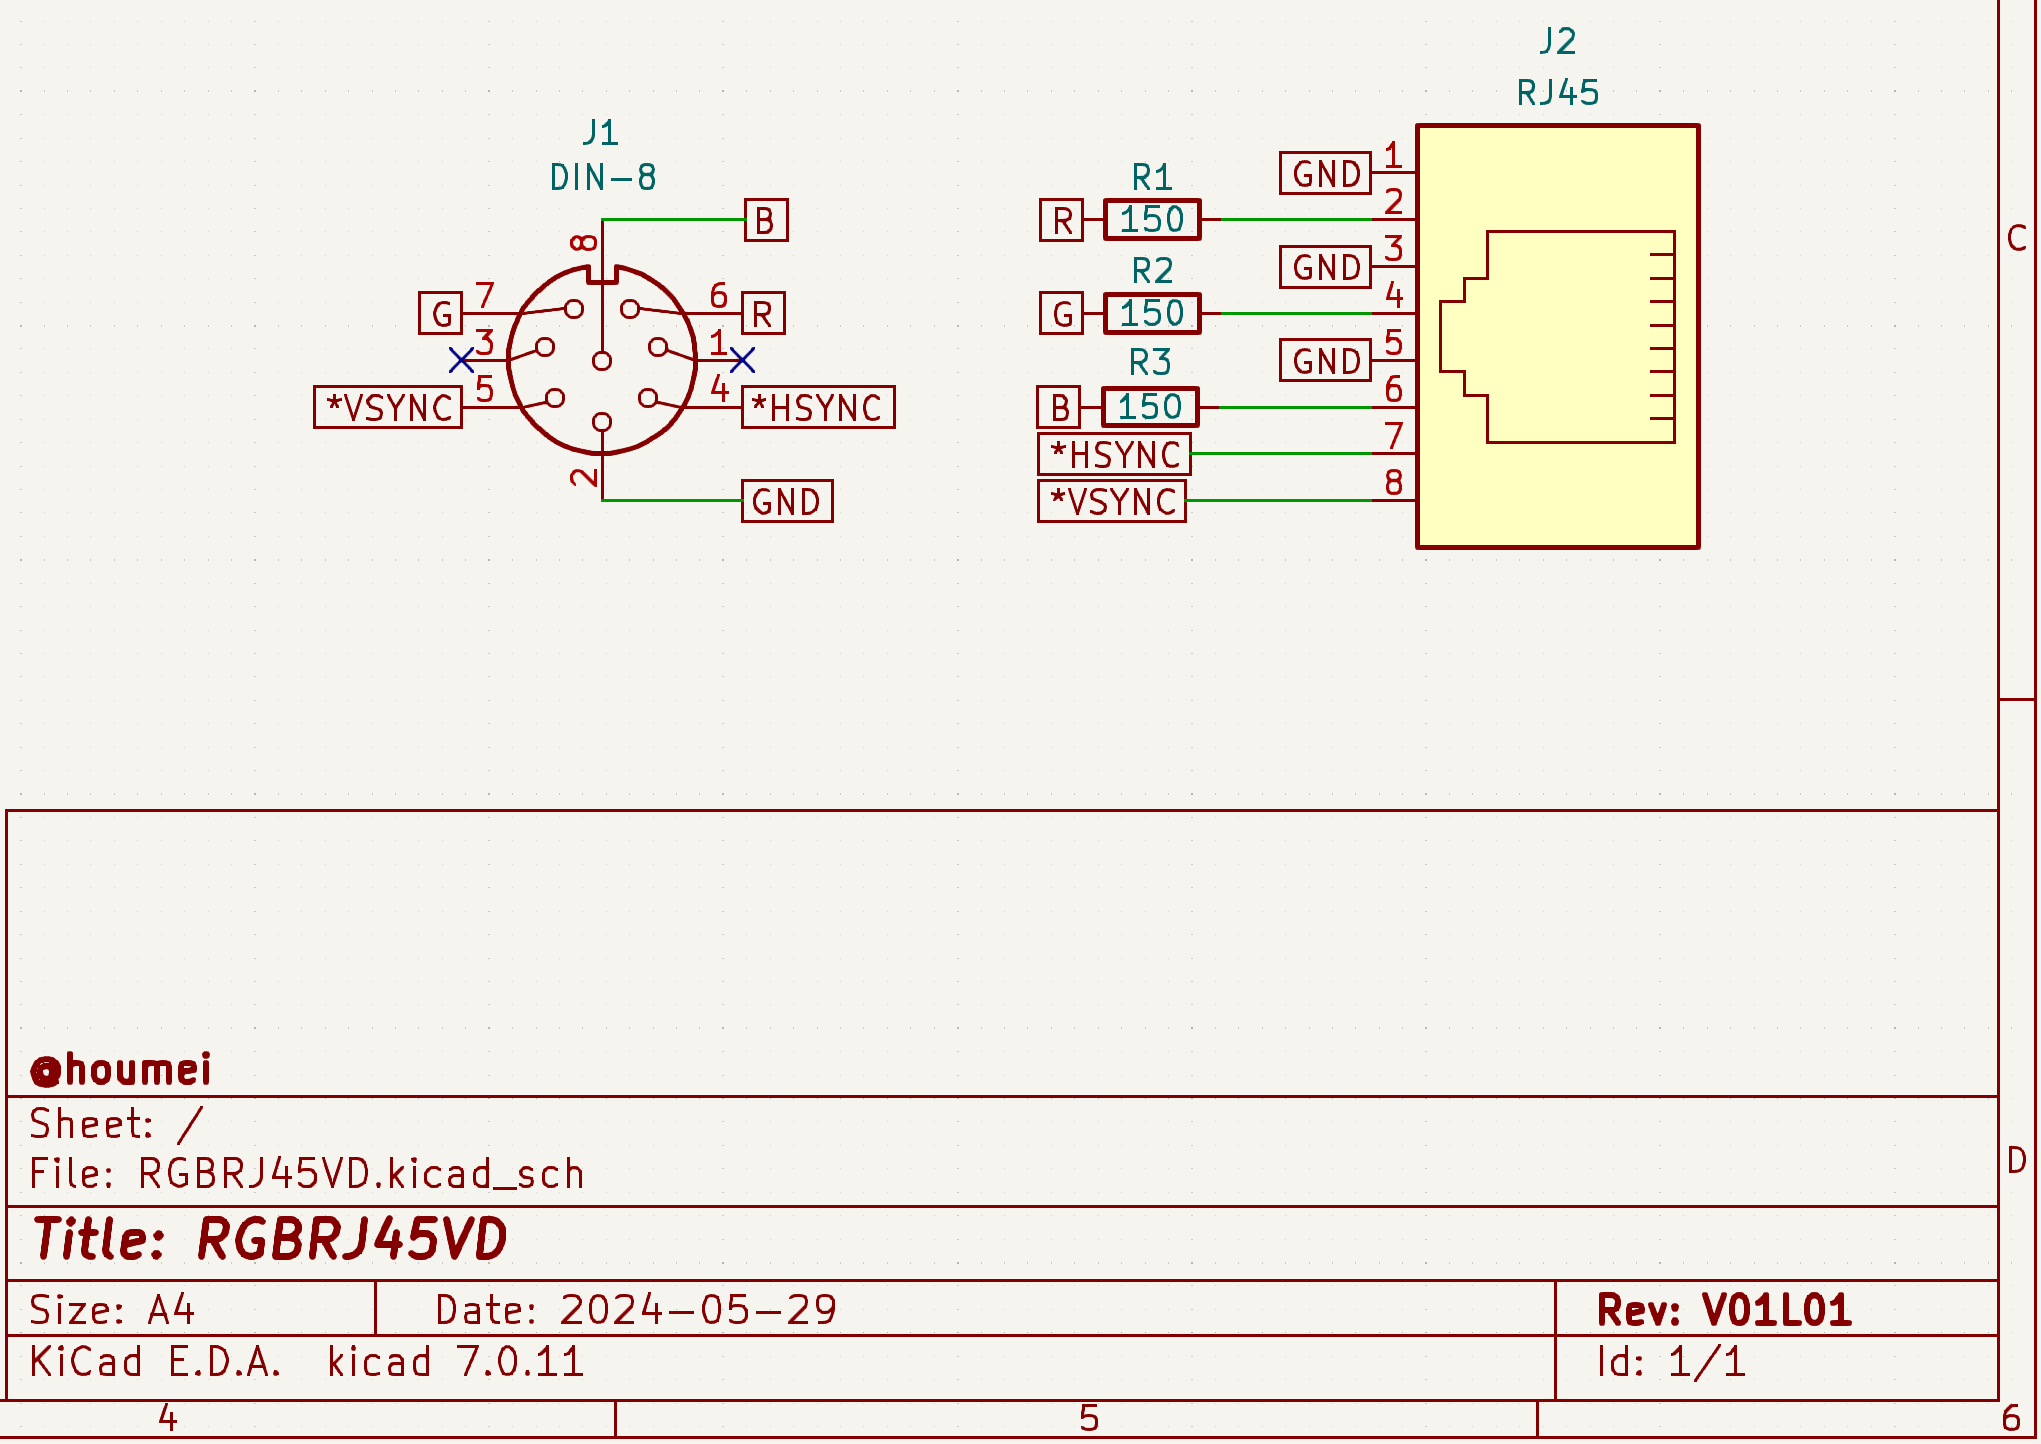Click the no-connect X on J1 pin 3

click(464, 358)
